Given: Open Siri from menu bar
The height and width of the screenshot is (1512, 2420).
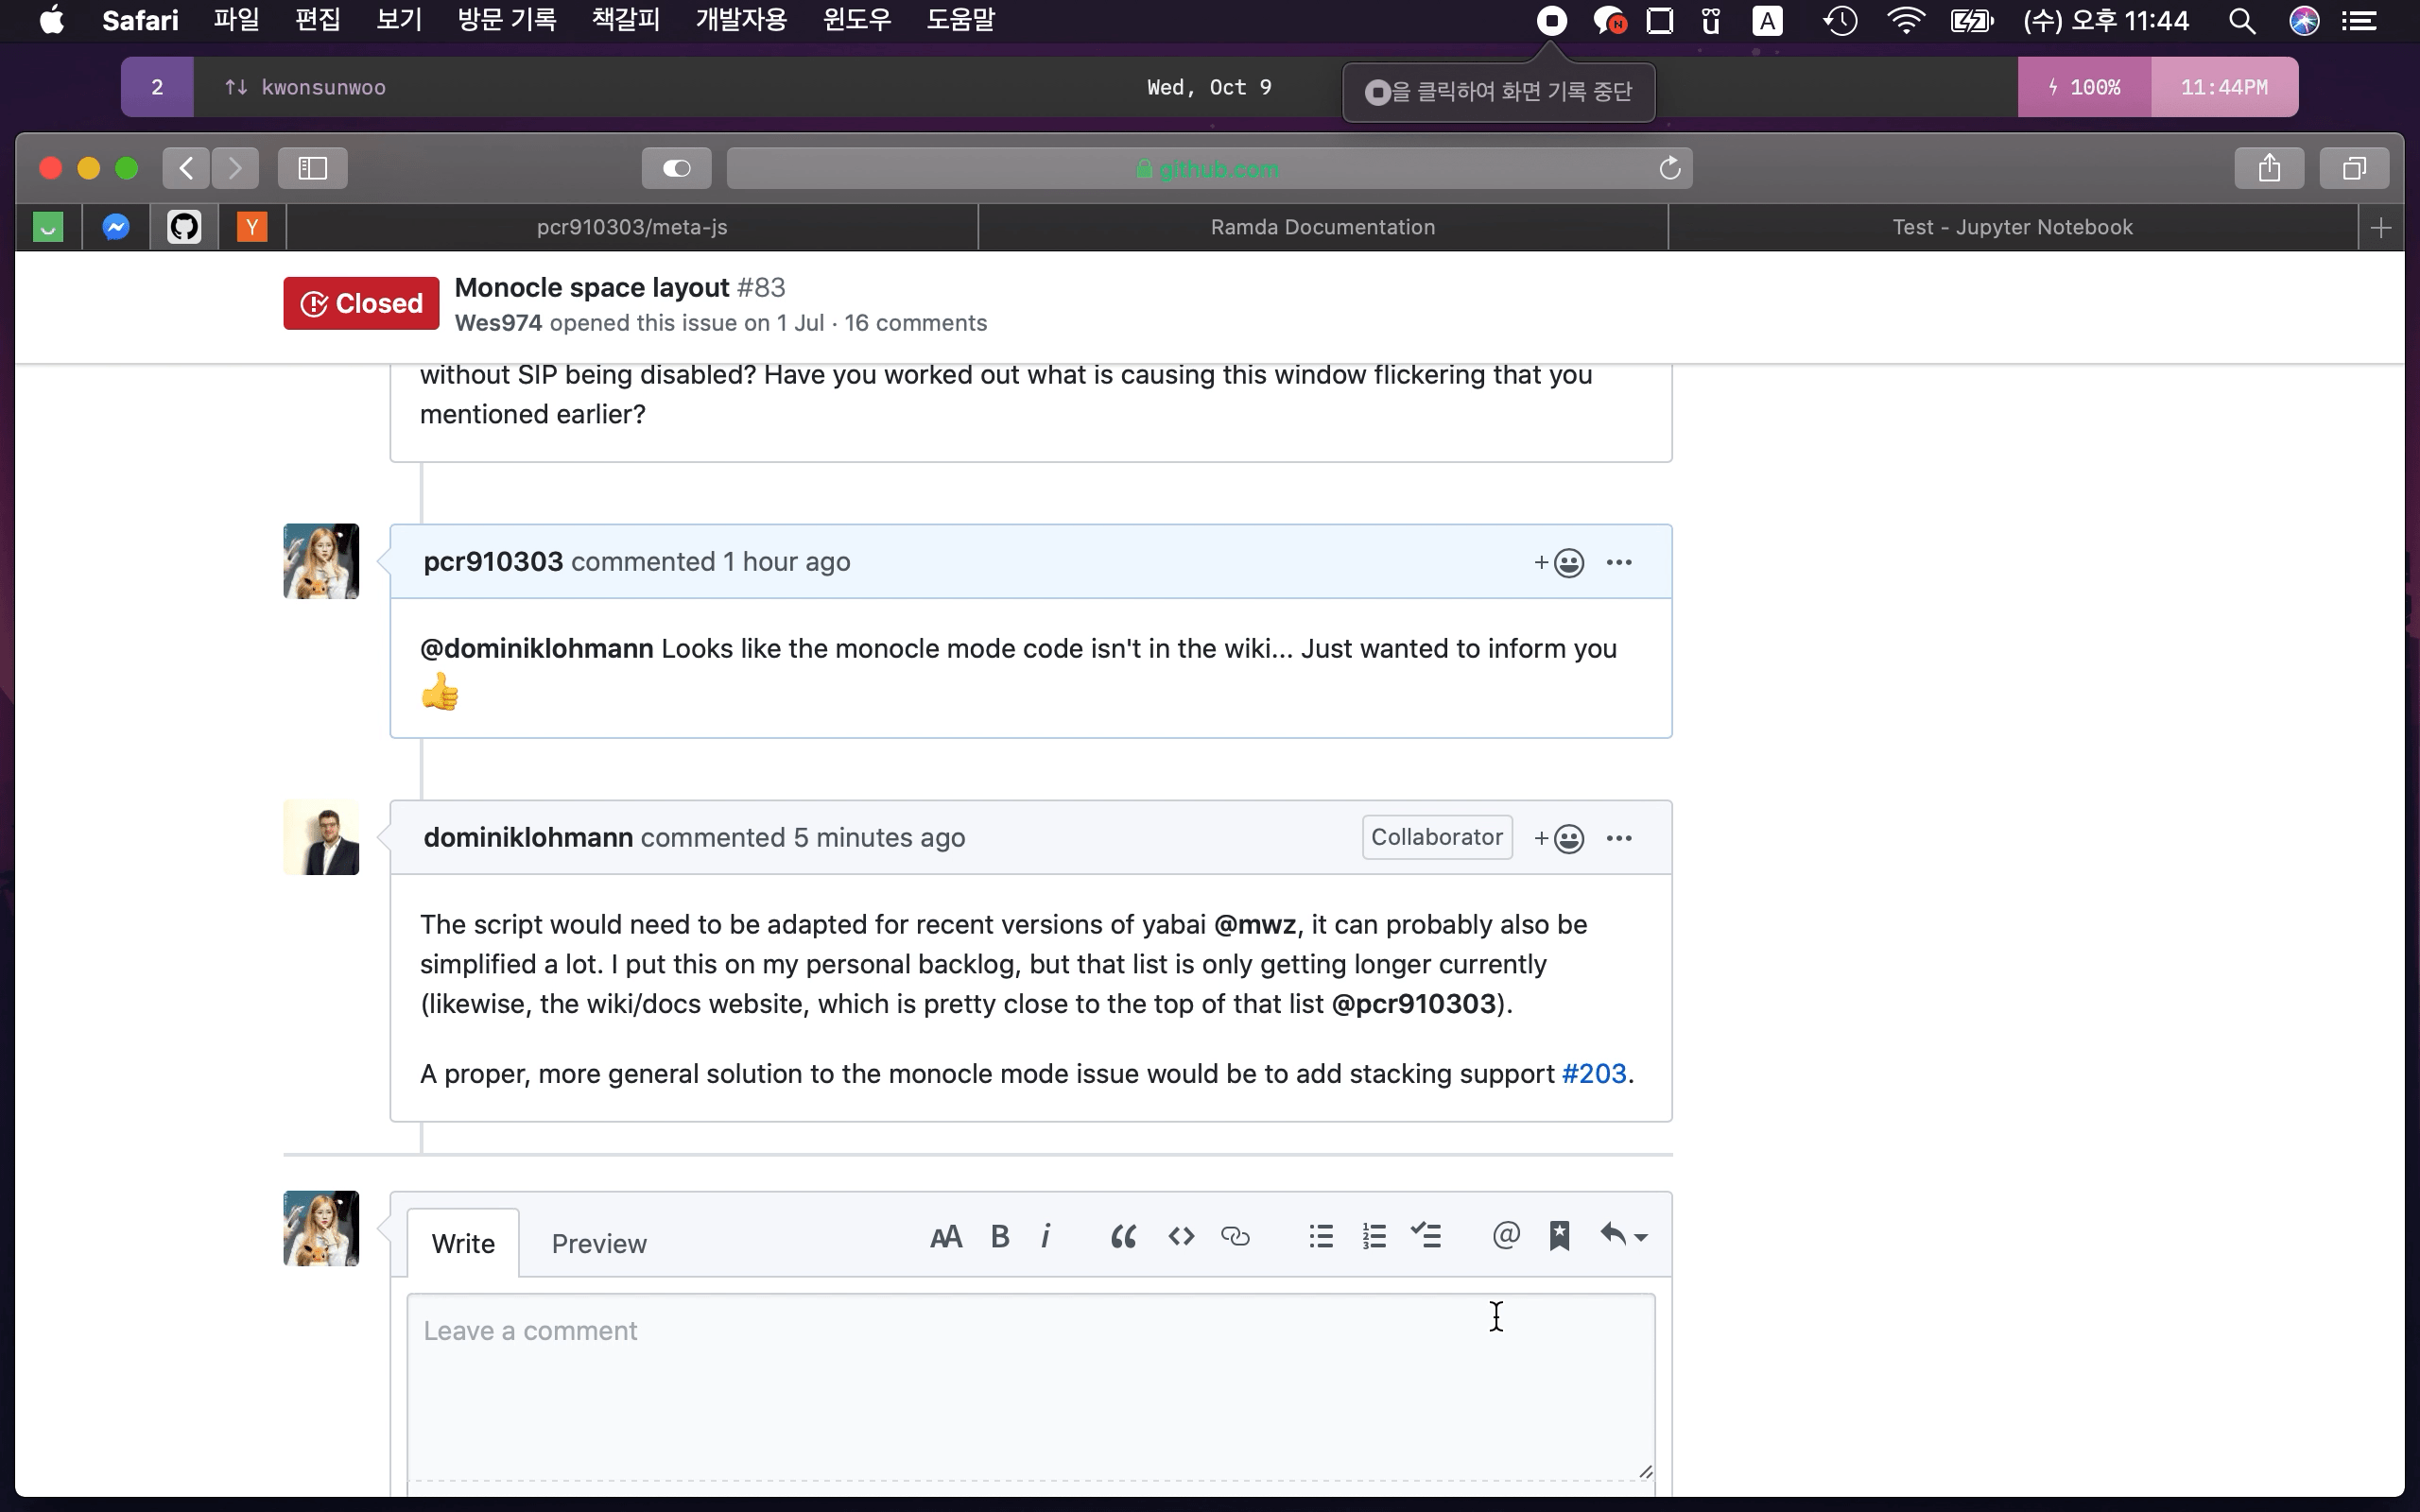Looking at the screenshot, I should (2304, 20).
